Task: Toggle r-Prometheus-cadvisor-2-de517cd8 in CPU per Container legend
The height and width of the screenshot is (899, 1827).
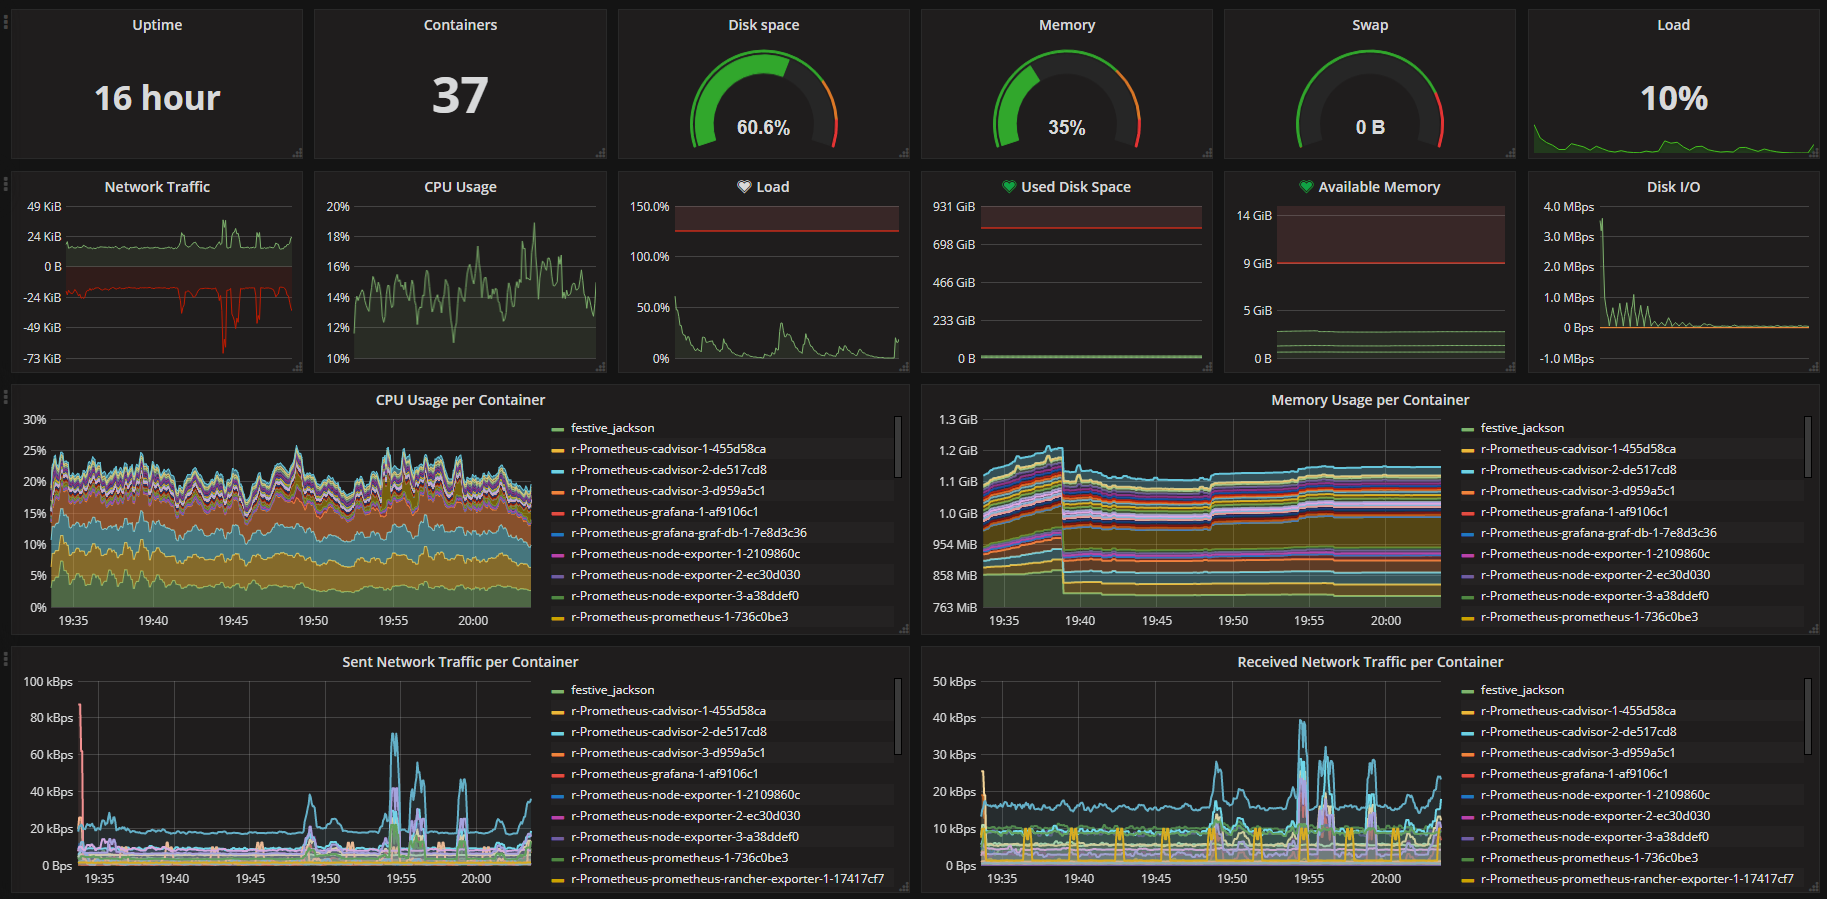Action: [x=669, y=470]
